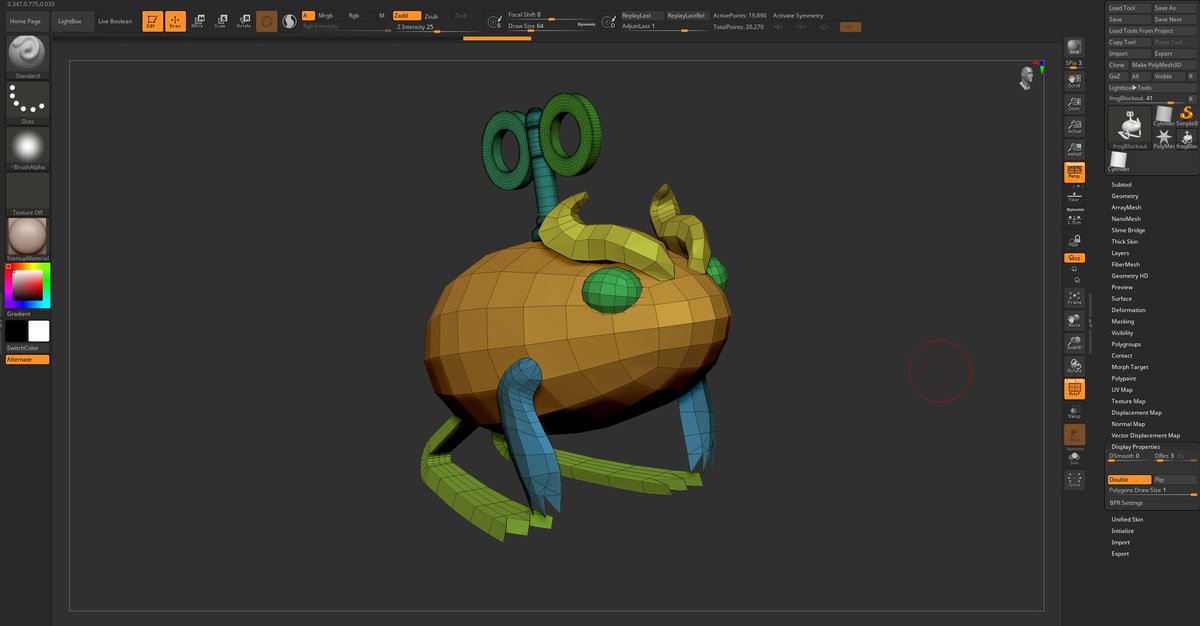Viewport: 1200px width, 626px height.
Task: Click the head camera orientation icon
Action: [x=1026, y=78]
